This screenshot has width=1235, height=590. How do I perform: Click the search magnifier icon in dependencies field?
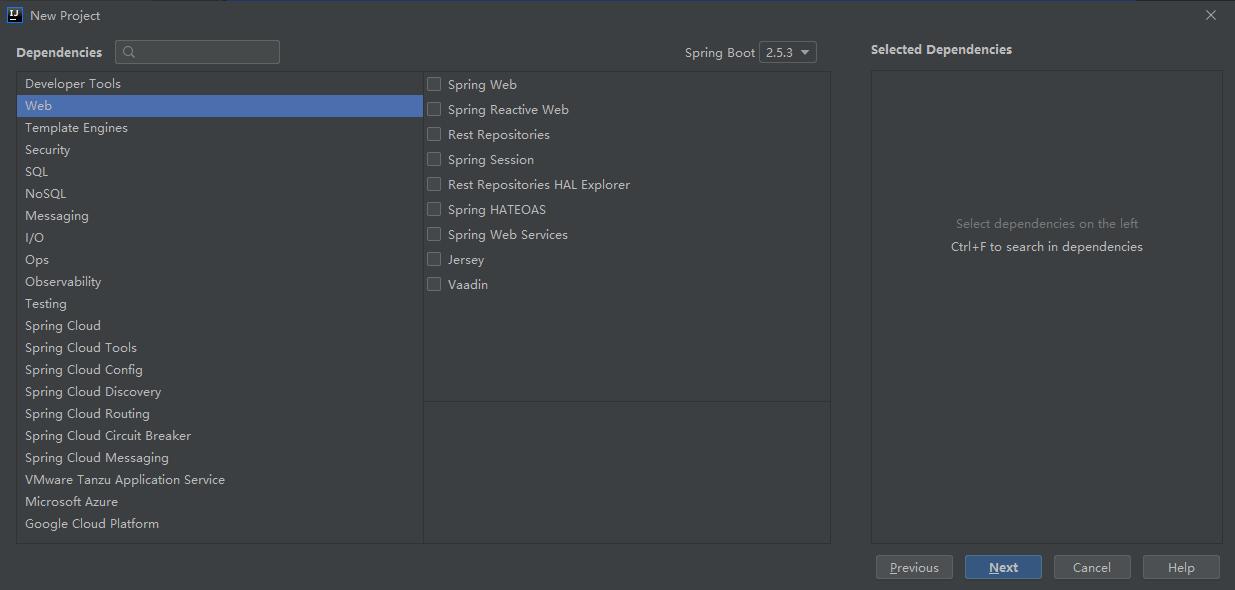pos(129,52)
